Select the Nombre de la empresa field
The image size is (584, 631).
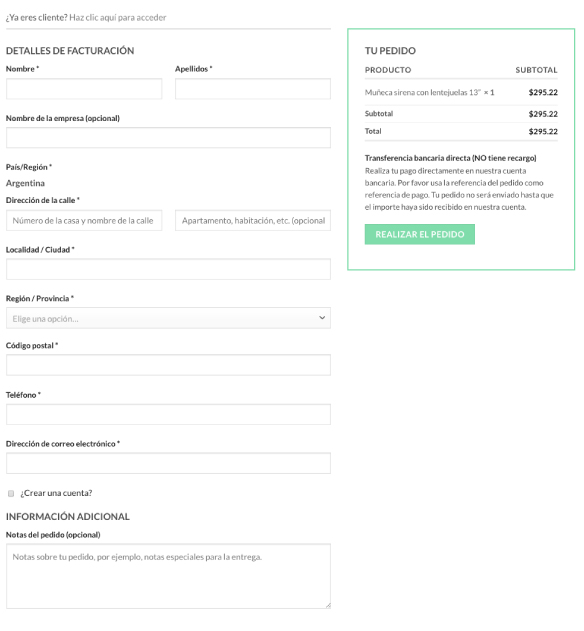[x=168, y=138]
